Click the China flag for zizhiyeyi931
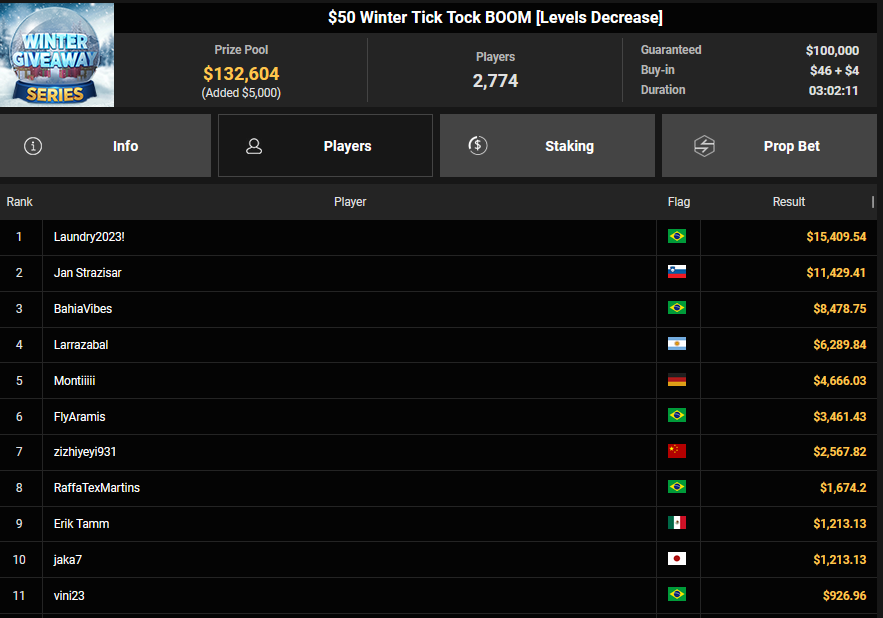 tap(677, 452)
